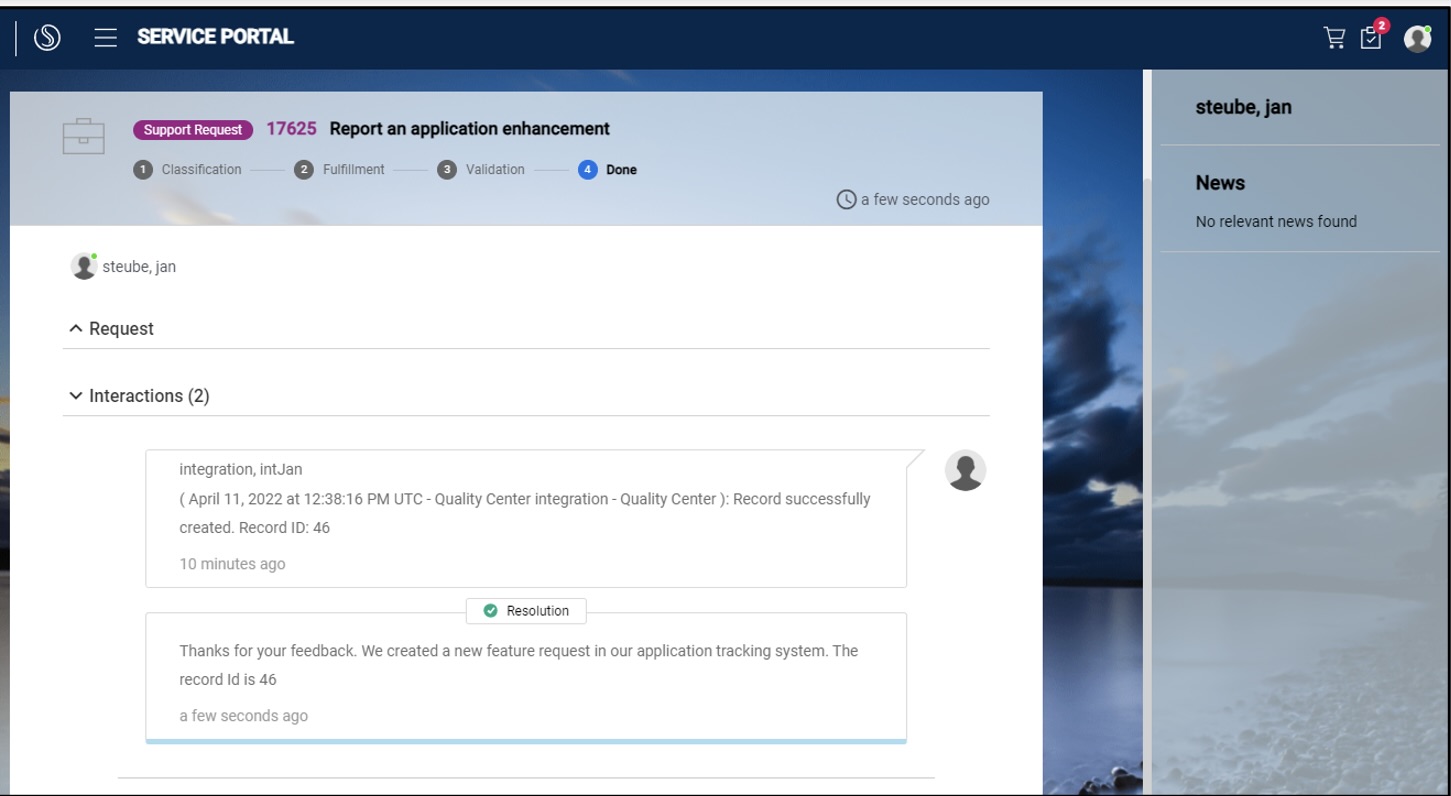1451x796 pixels.
Task: Open the avatar beside the intJan interaction message
Action: (964, 470)
